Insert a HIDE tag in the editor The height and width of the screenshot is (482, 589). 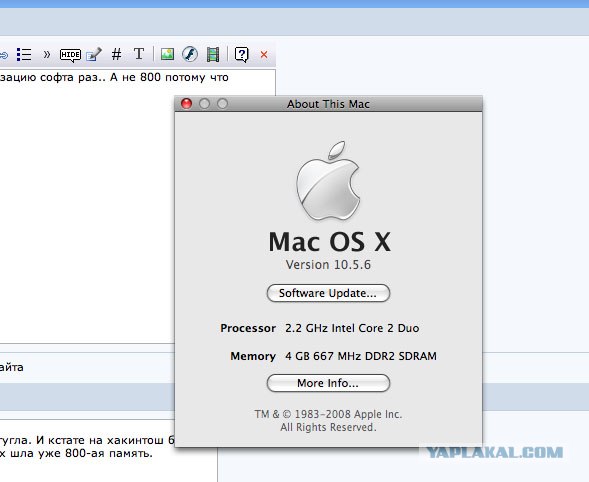[x=70, y=55]
